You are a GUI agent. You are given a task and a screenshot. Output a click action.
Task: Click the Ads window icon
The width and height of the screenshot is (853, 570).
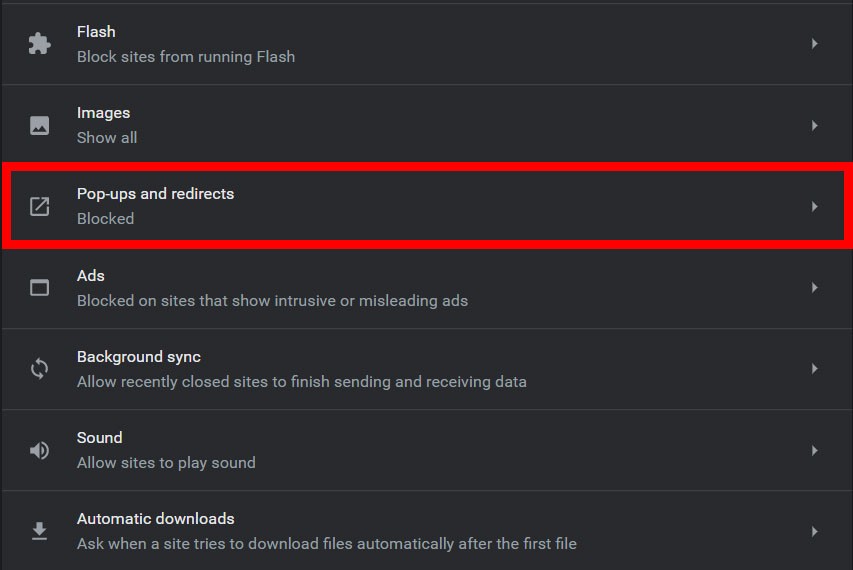pos(39,288)
